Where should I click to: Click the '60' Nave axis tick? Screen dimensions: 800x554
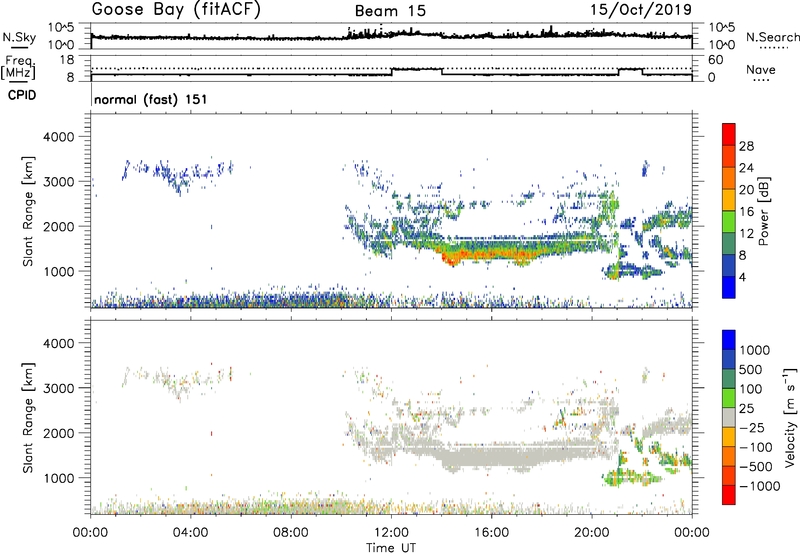pyautogui.click(x=716, y=60)
